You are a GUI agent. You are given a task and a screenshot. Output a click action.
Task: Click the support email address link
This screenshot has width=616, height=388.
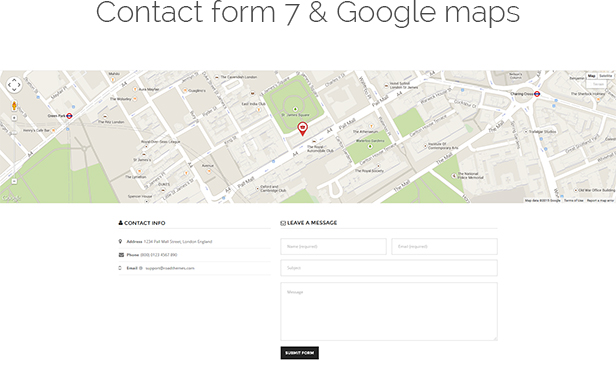coord(170,268)
